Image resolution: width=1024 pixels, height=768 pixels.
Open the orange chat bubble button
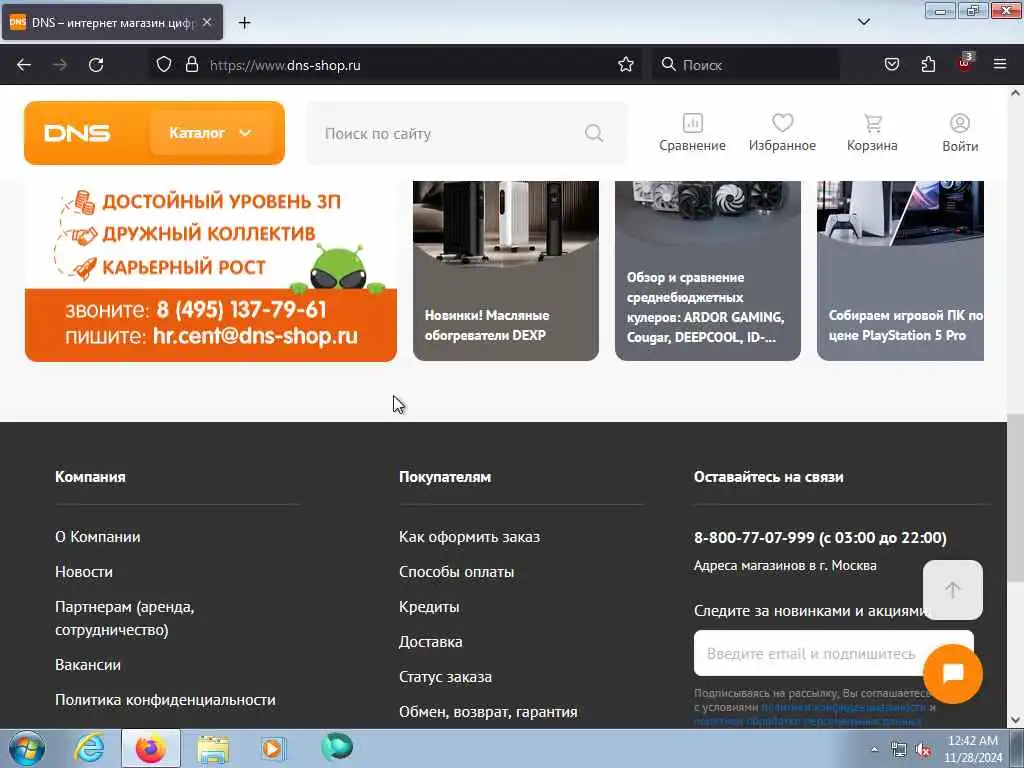[953, 673]
